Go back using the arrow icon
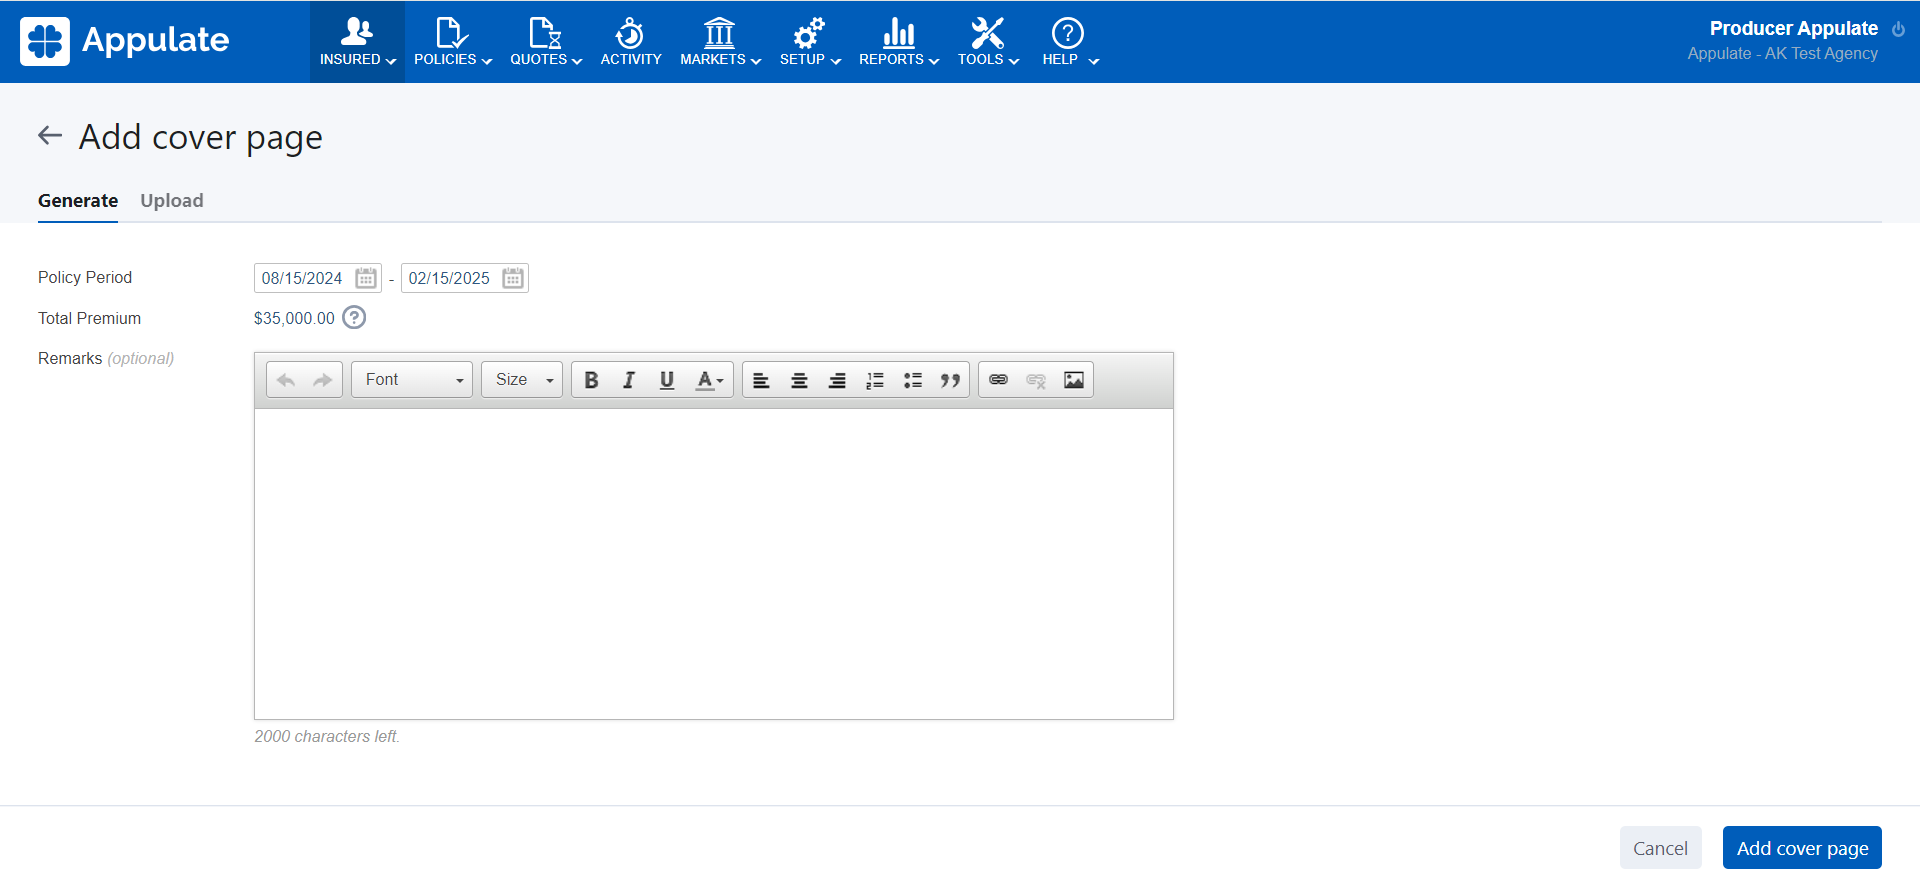 click(50, 136)
